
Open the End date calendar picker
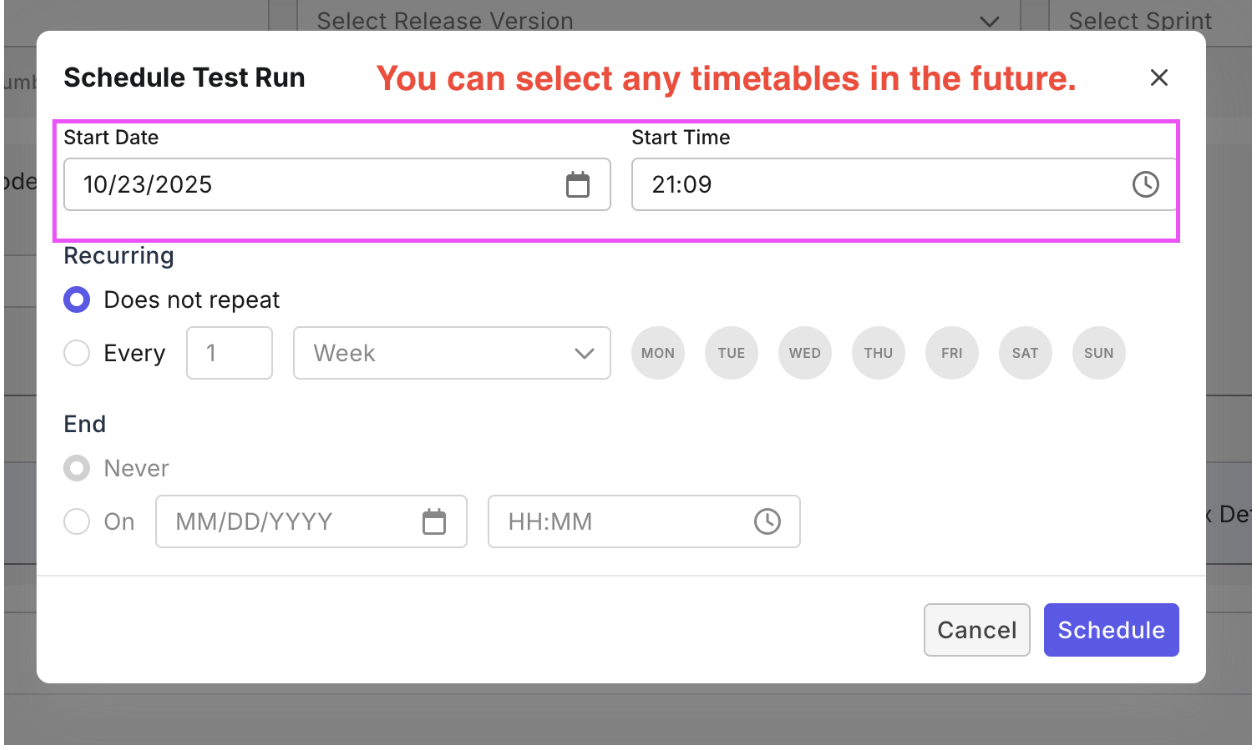(434, 521)
